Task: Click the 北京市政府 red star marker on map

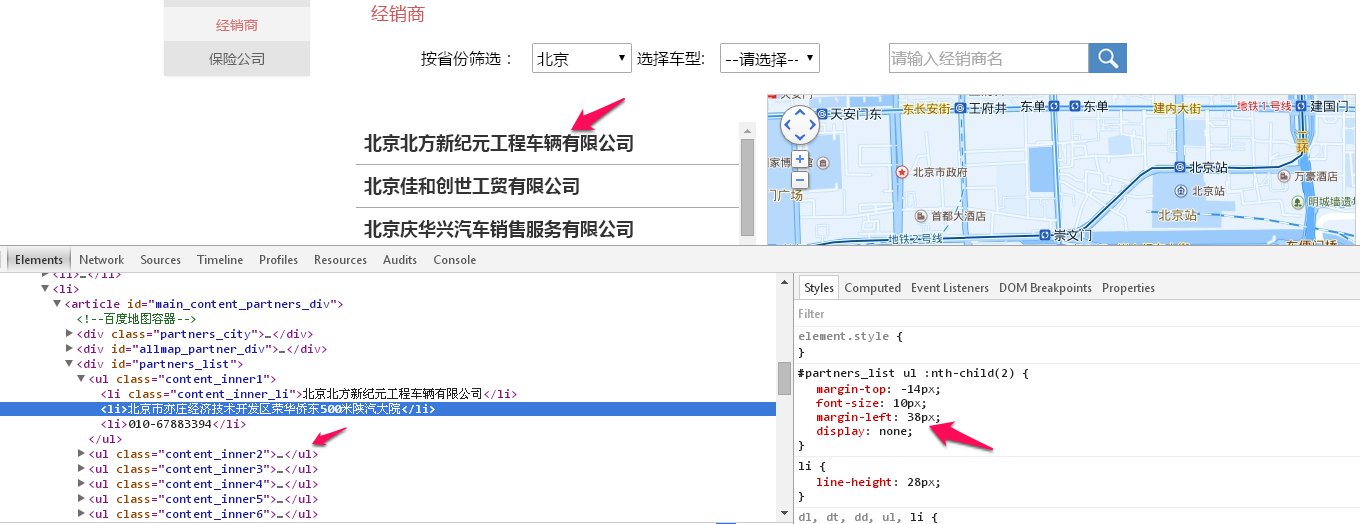Action: pyautogui.click(x=902, y=172)
